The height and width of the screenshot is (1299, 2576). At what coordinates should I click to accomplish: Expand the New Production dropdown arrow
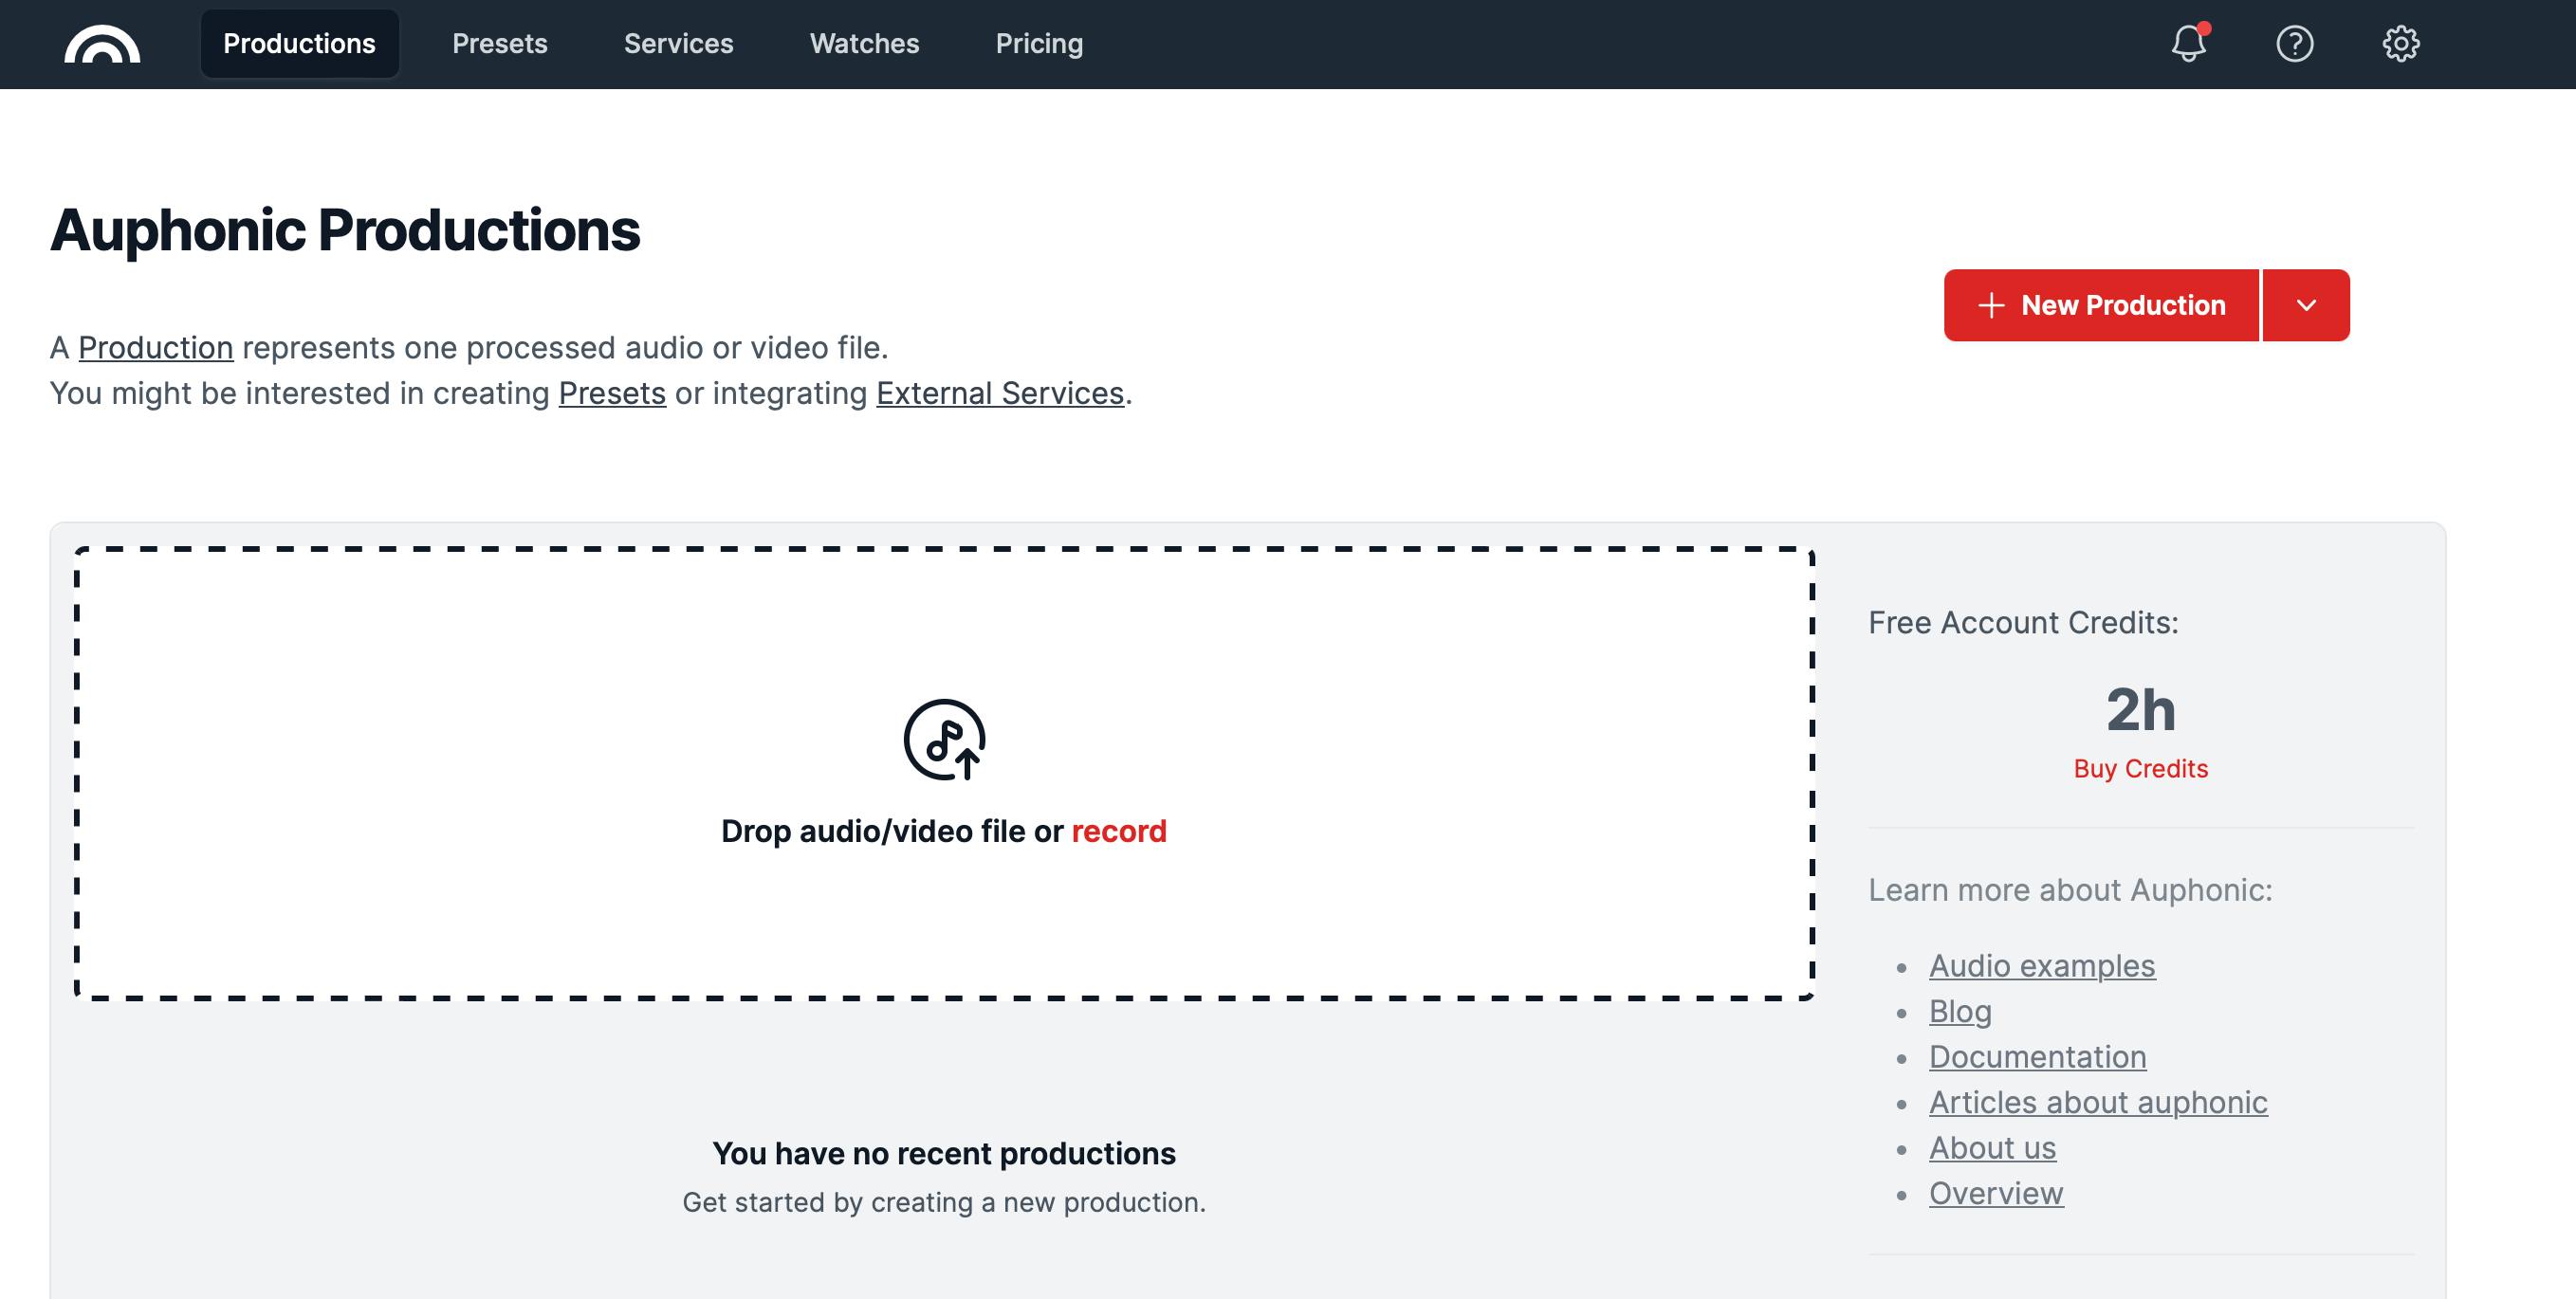2306,306
